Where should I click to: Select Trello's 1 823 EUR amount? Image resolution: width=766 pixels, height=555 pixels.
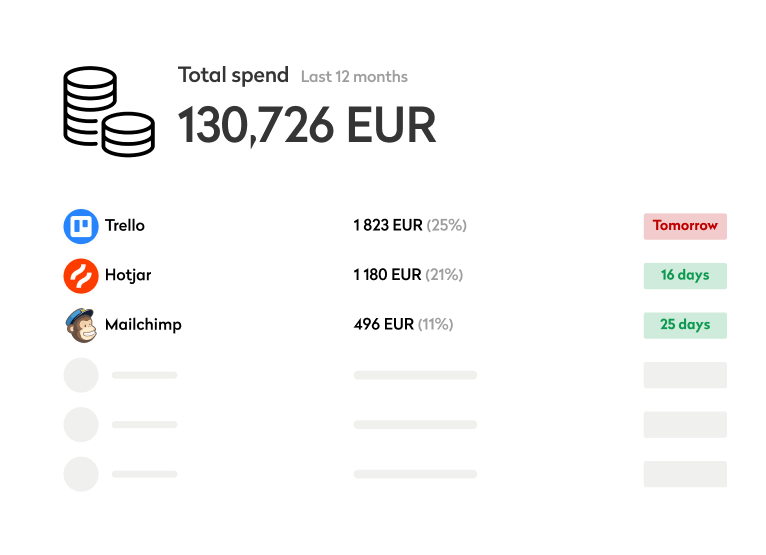point(388,225)
